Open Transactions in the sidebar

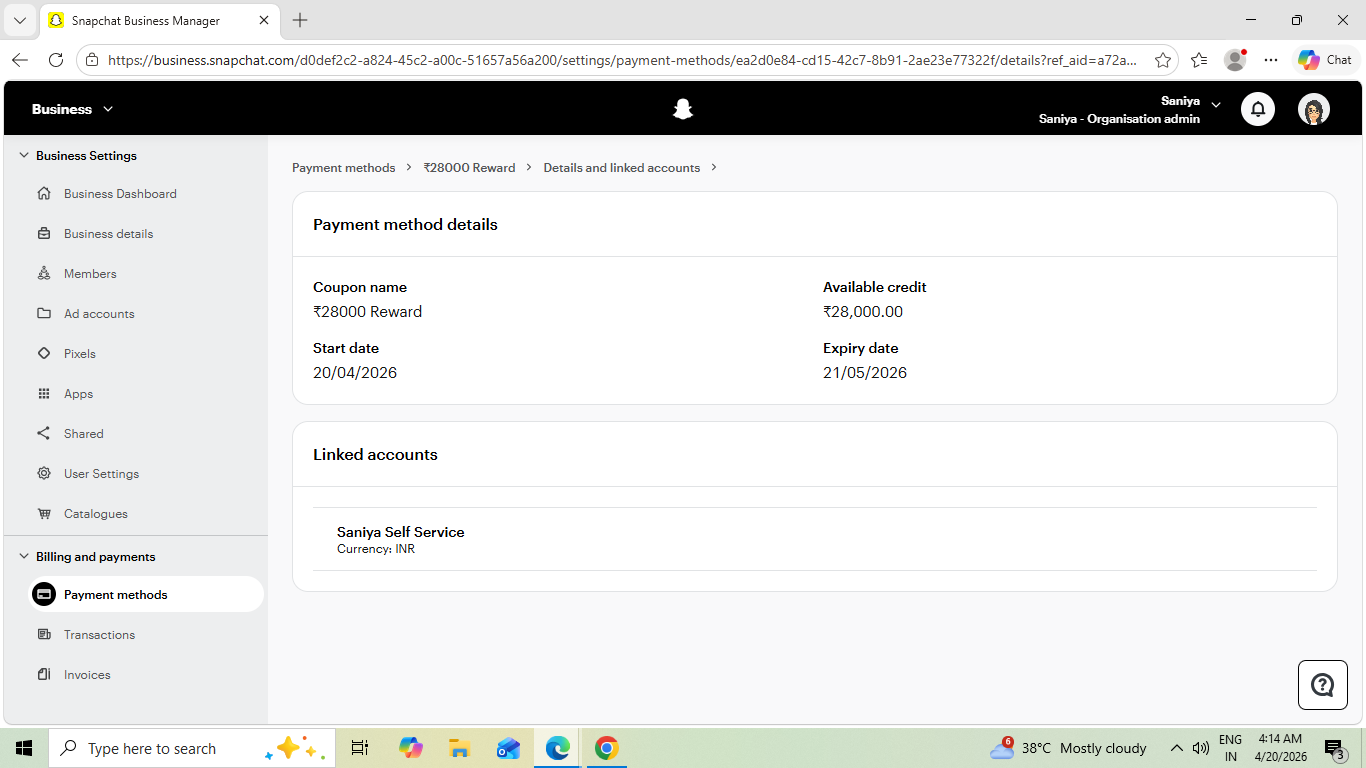point(99,634)
